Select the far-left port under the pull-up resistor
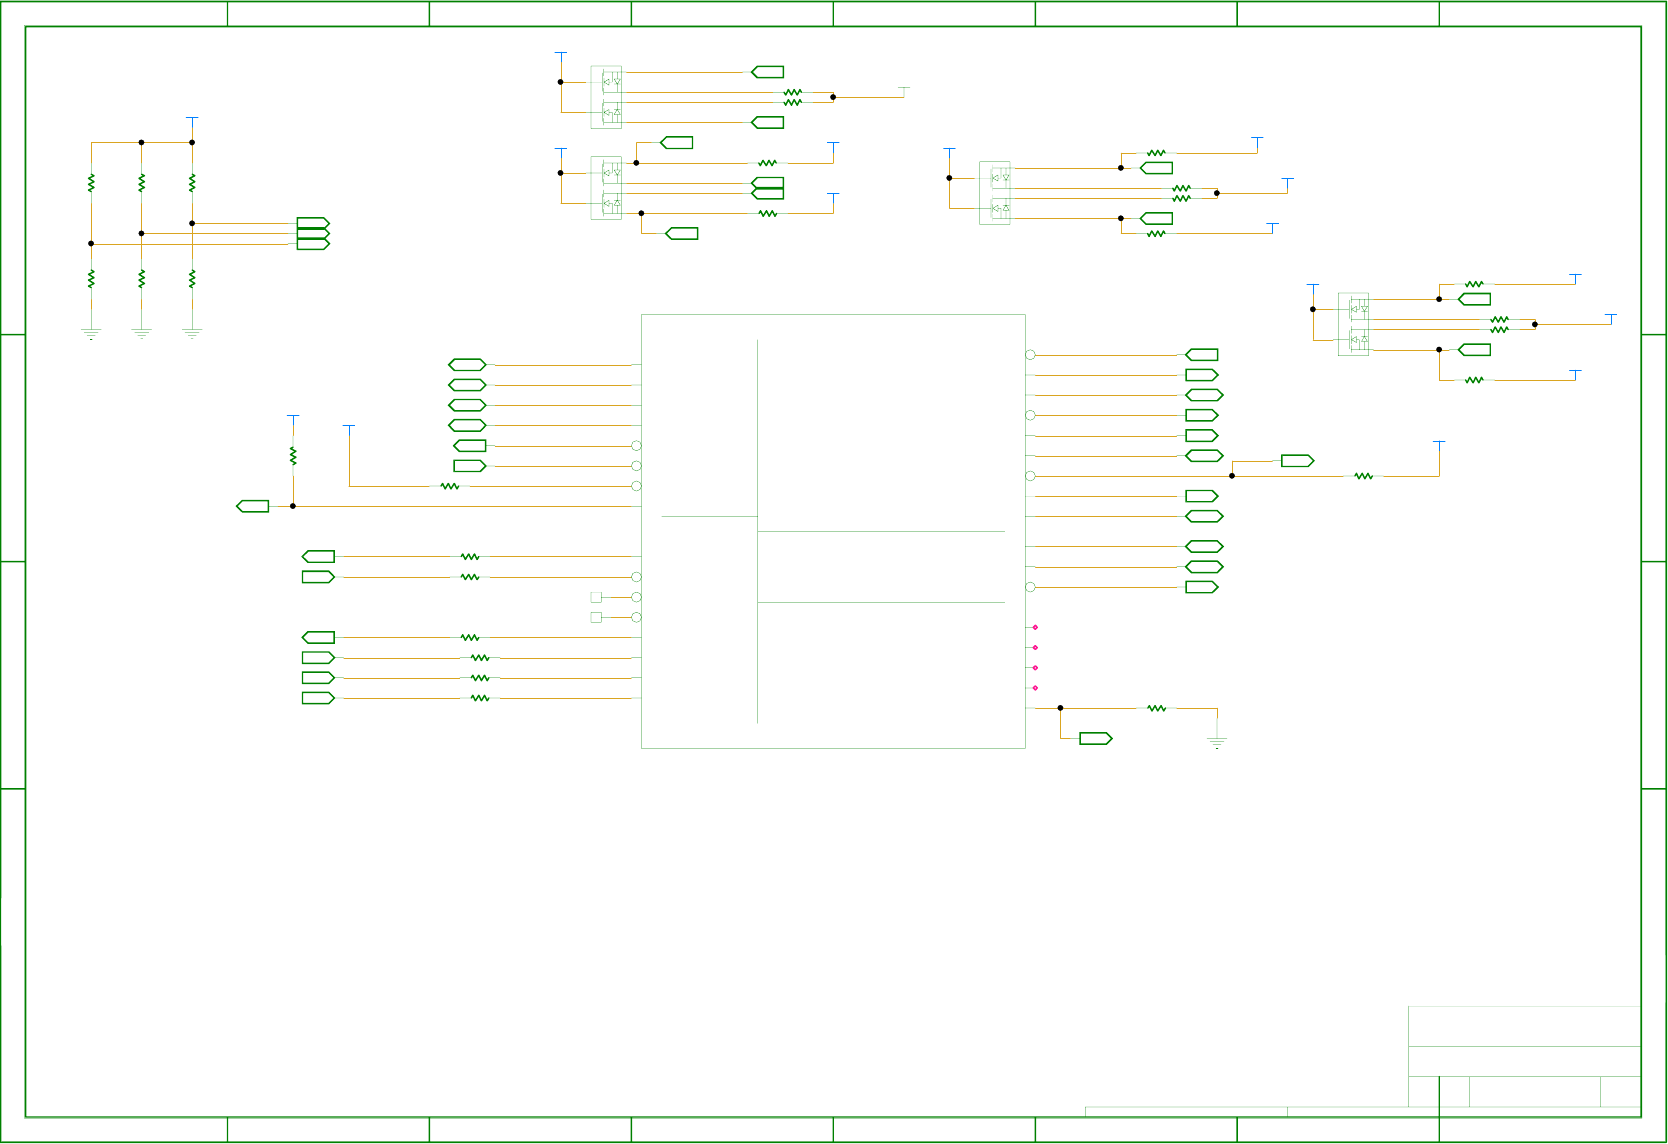1668x1144 pixels. click(253, 506)
